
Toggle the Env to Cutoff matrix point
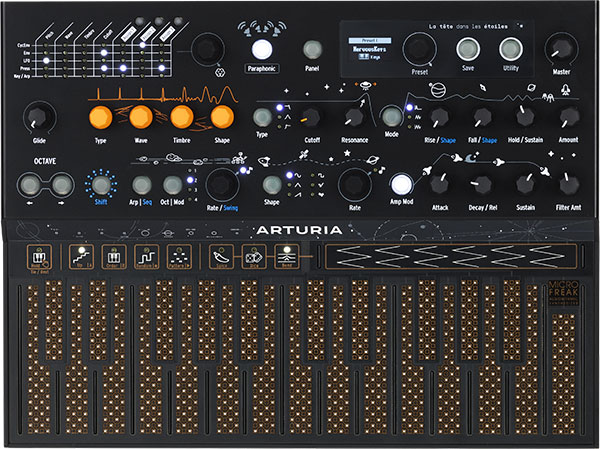click(x=104, y=53)
